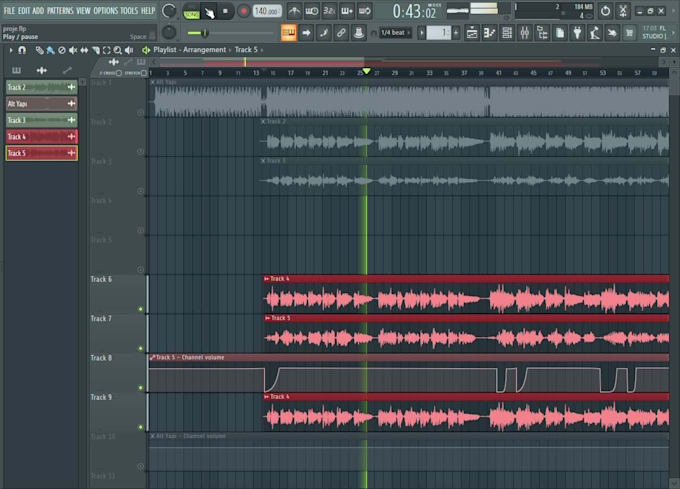Toggle the SONG/pattern mode button

pyautogui.click(x=191, y=12)
